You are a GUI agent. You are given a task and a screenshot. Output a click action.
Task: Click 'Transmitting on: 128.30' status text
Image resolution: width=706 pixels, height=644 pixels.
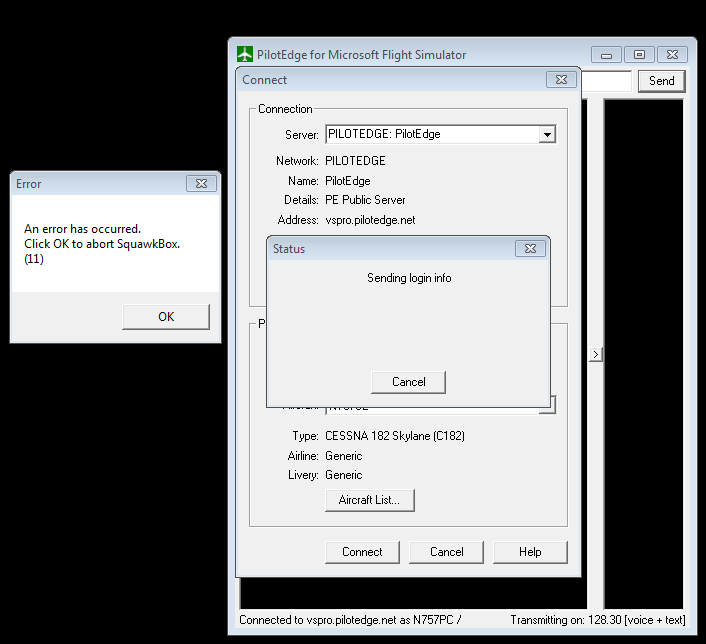(x=598, y=620)
